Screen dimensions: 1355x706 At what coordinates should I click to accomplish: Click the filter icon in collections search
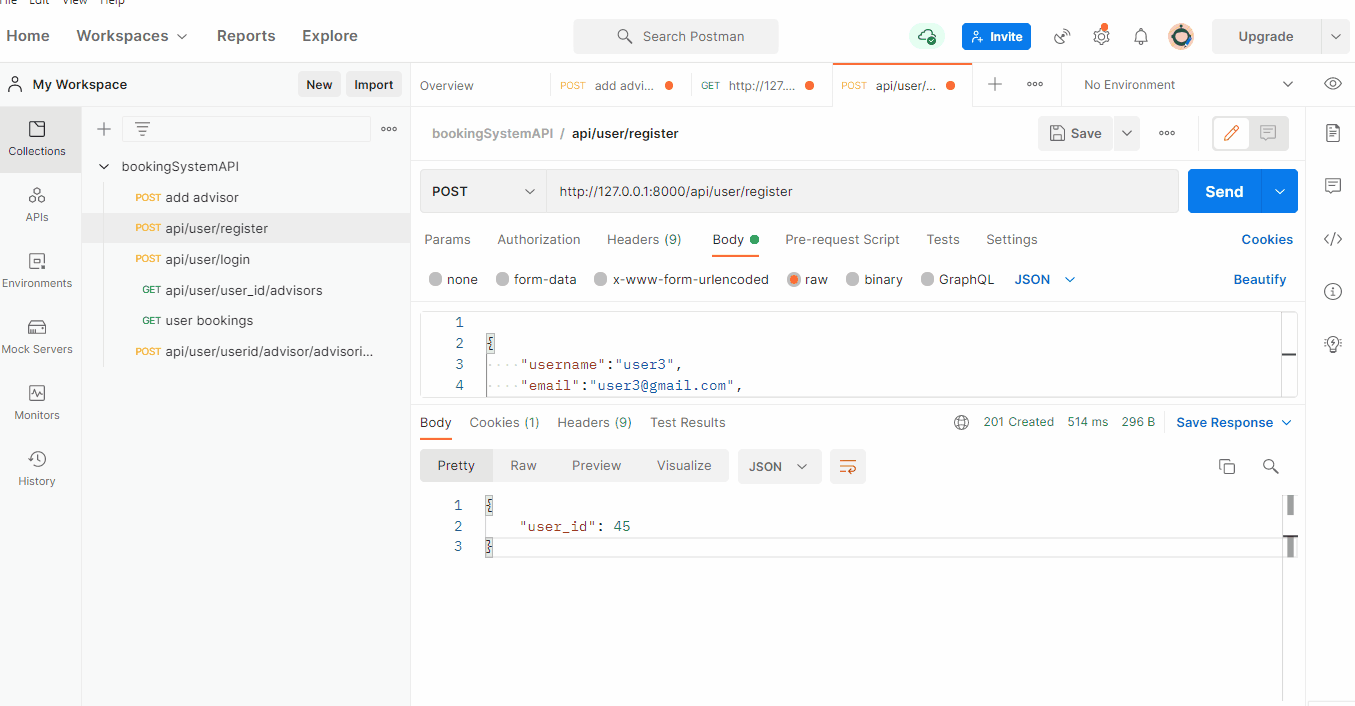[x=143, y=129]
